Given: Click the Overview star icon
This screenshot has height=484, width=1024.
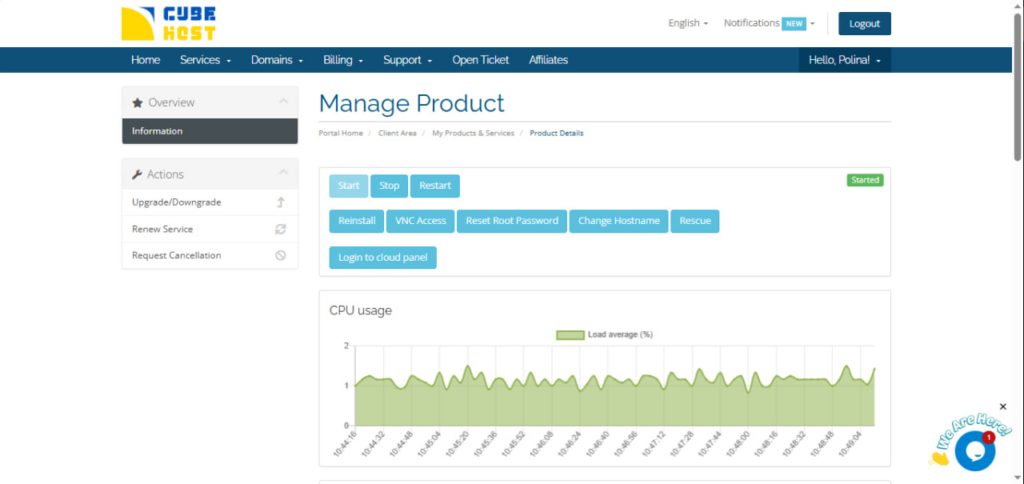Looking at the screenshot, I should pyautogui.click(x=138, y=103).
